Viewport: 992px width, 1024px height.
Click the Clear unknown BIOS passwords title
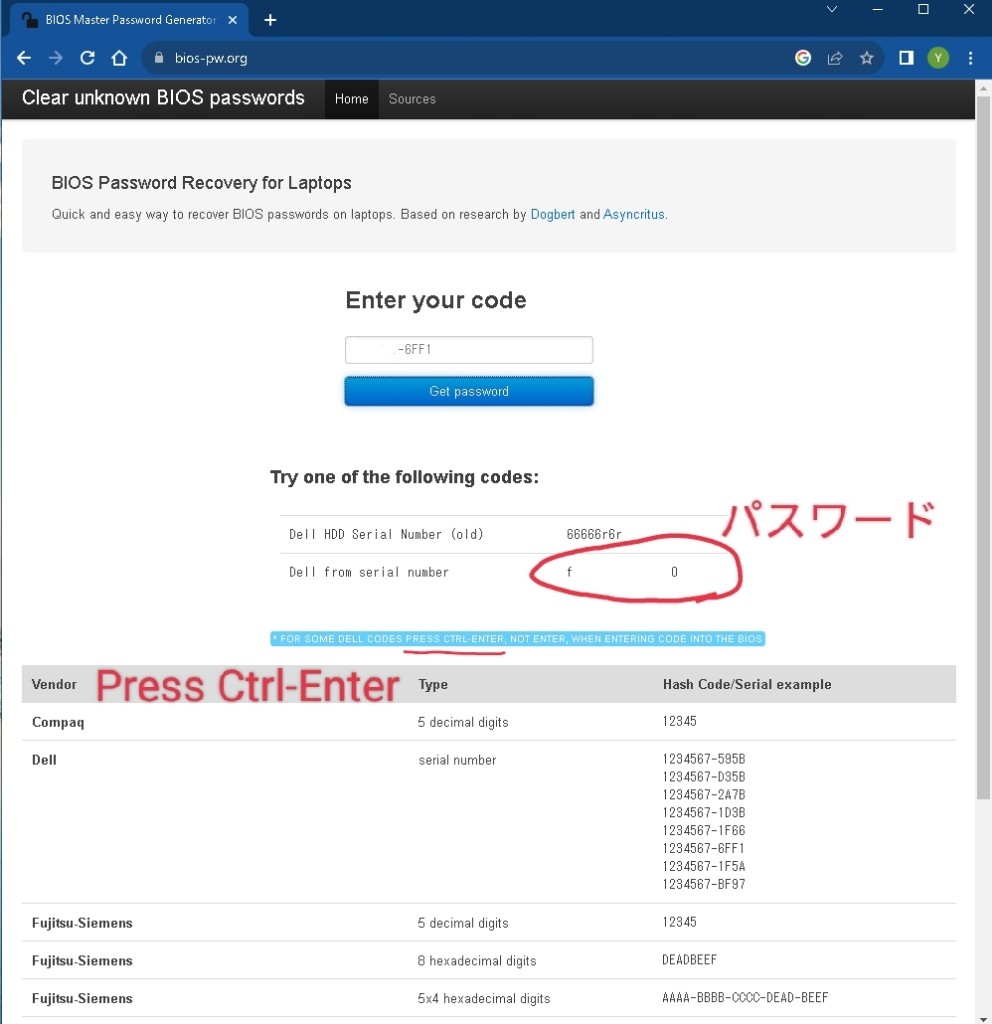tap(163, 98)
